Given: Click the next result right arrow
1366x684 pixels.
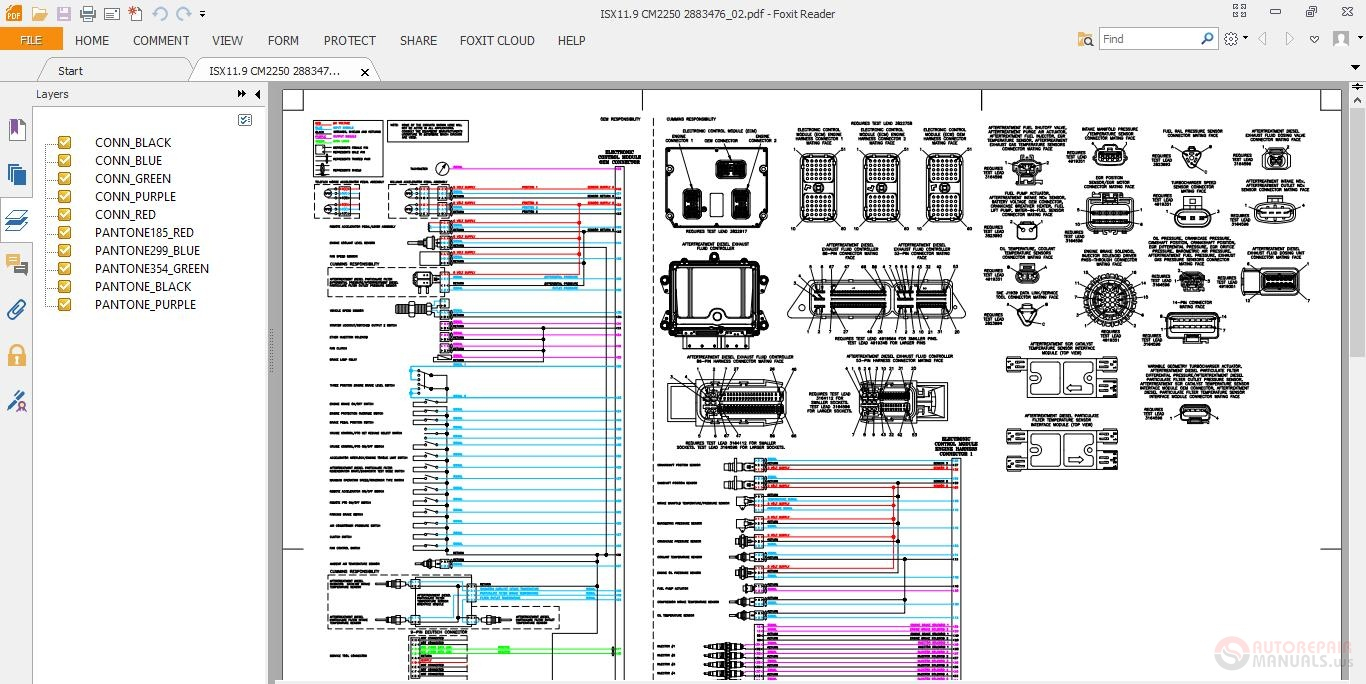Looking at the screenshot, I should click(1289, 39).
